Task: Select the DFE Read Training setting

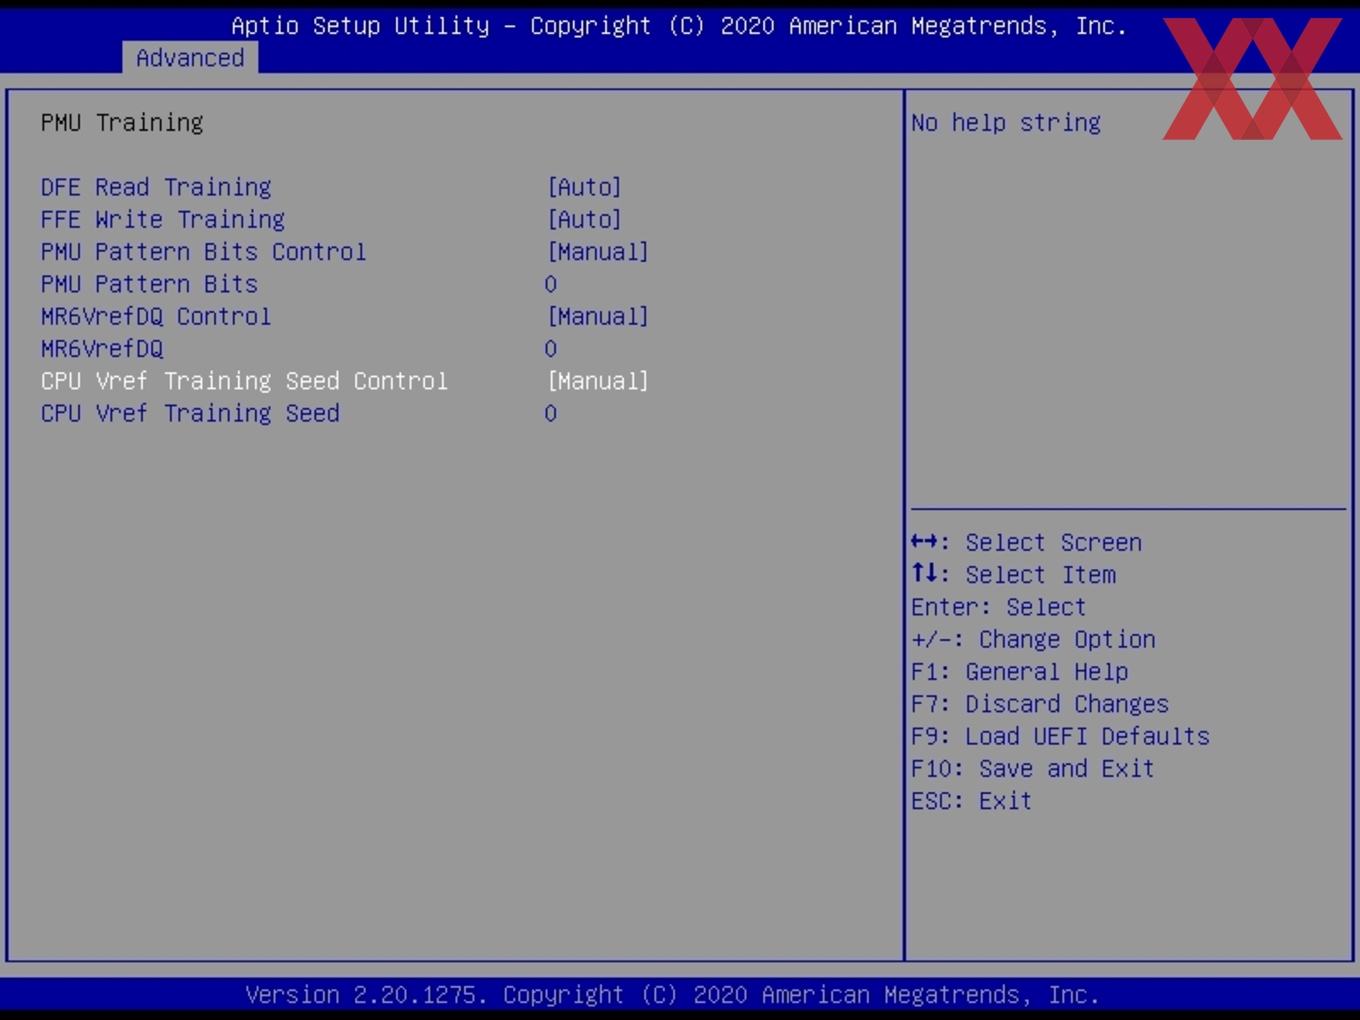Action: (156, 187)
